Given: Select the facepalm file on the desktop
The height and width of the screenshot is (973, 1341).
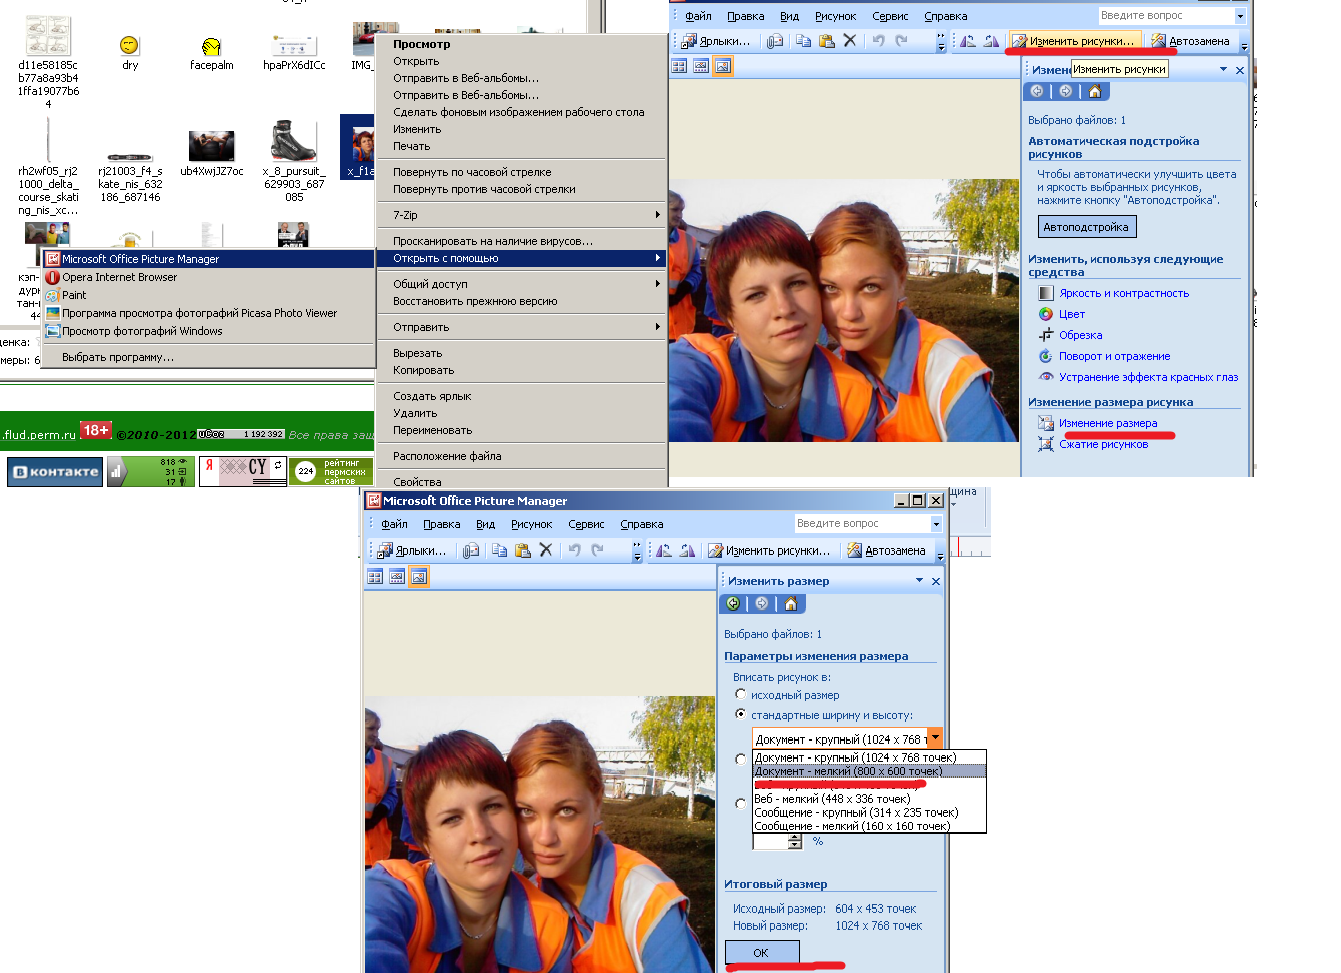Looking at the screenshot, I should 211,52.
